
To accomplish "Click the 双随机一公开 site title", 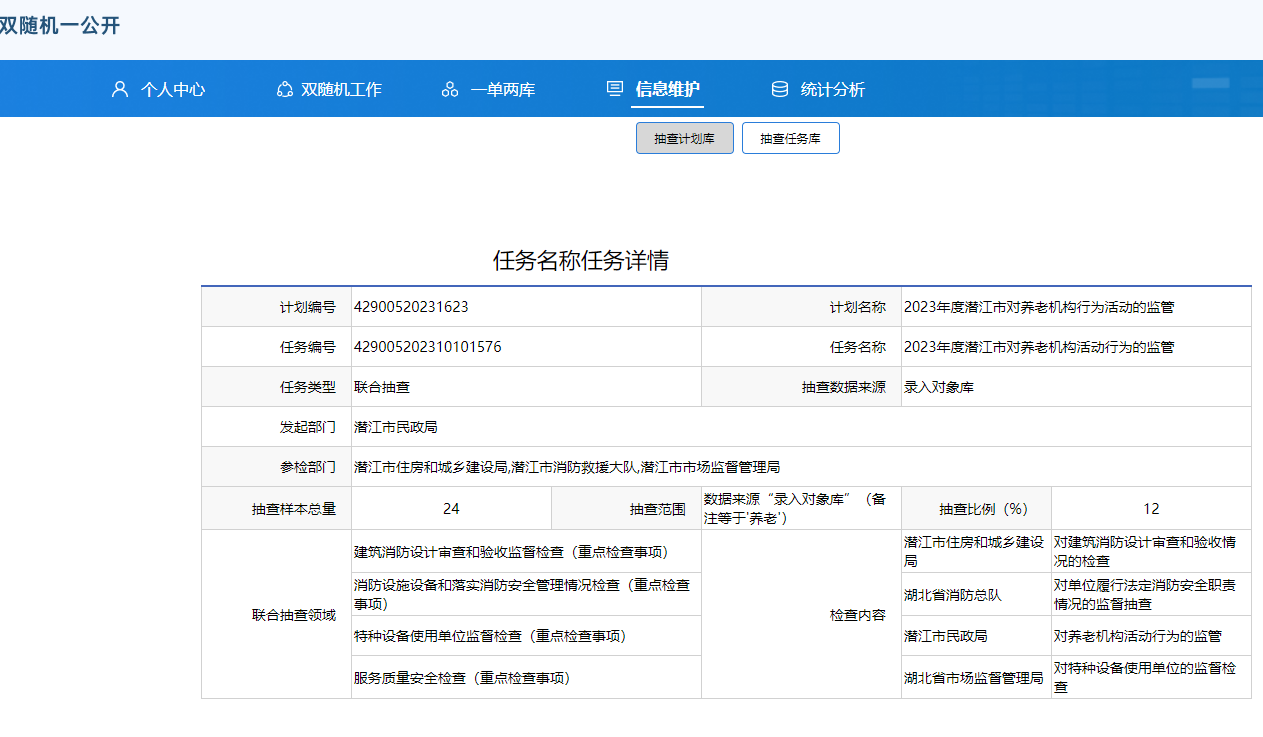I will tap(60, 26).
